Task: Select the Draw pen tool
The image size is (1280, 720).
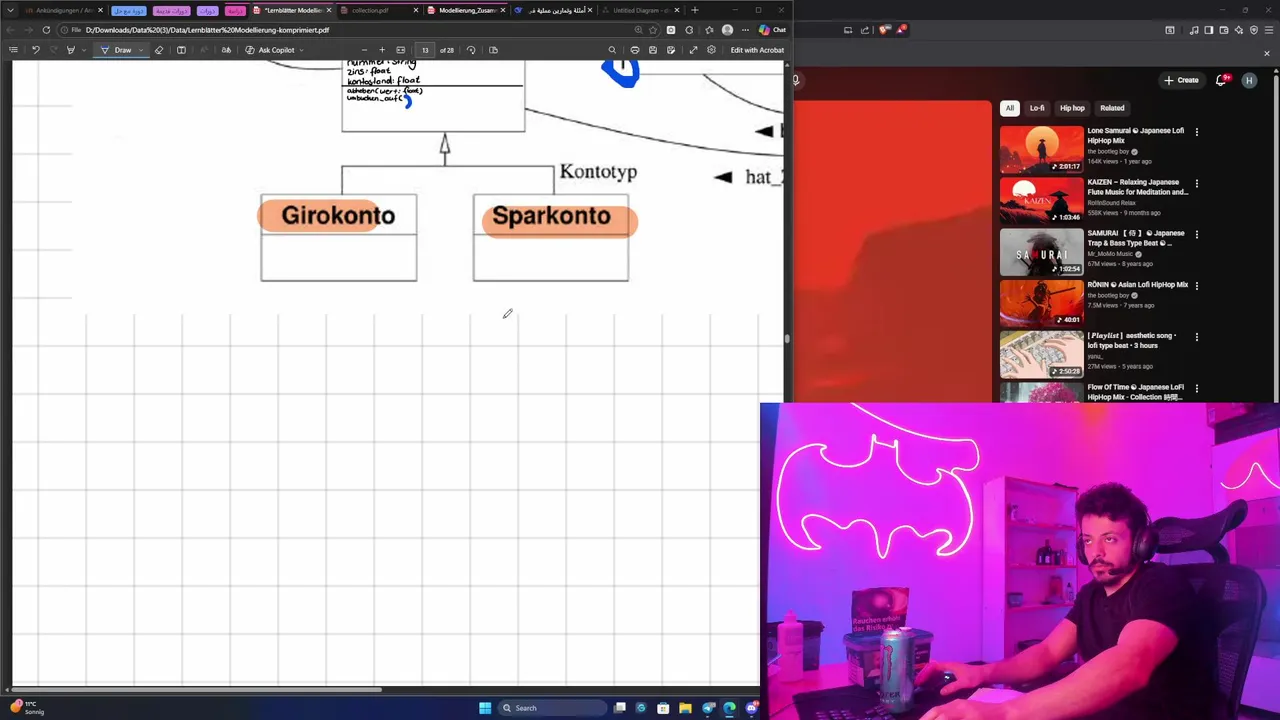Action: point(117,50)
